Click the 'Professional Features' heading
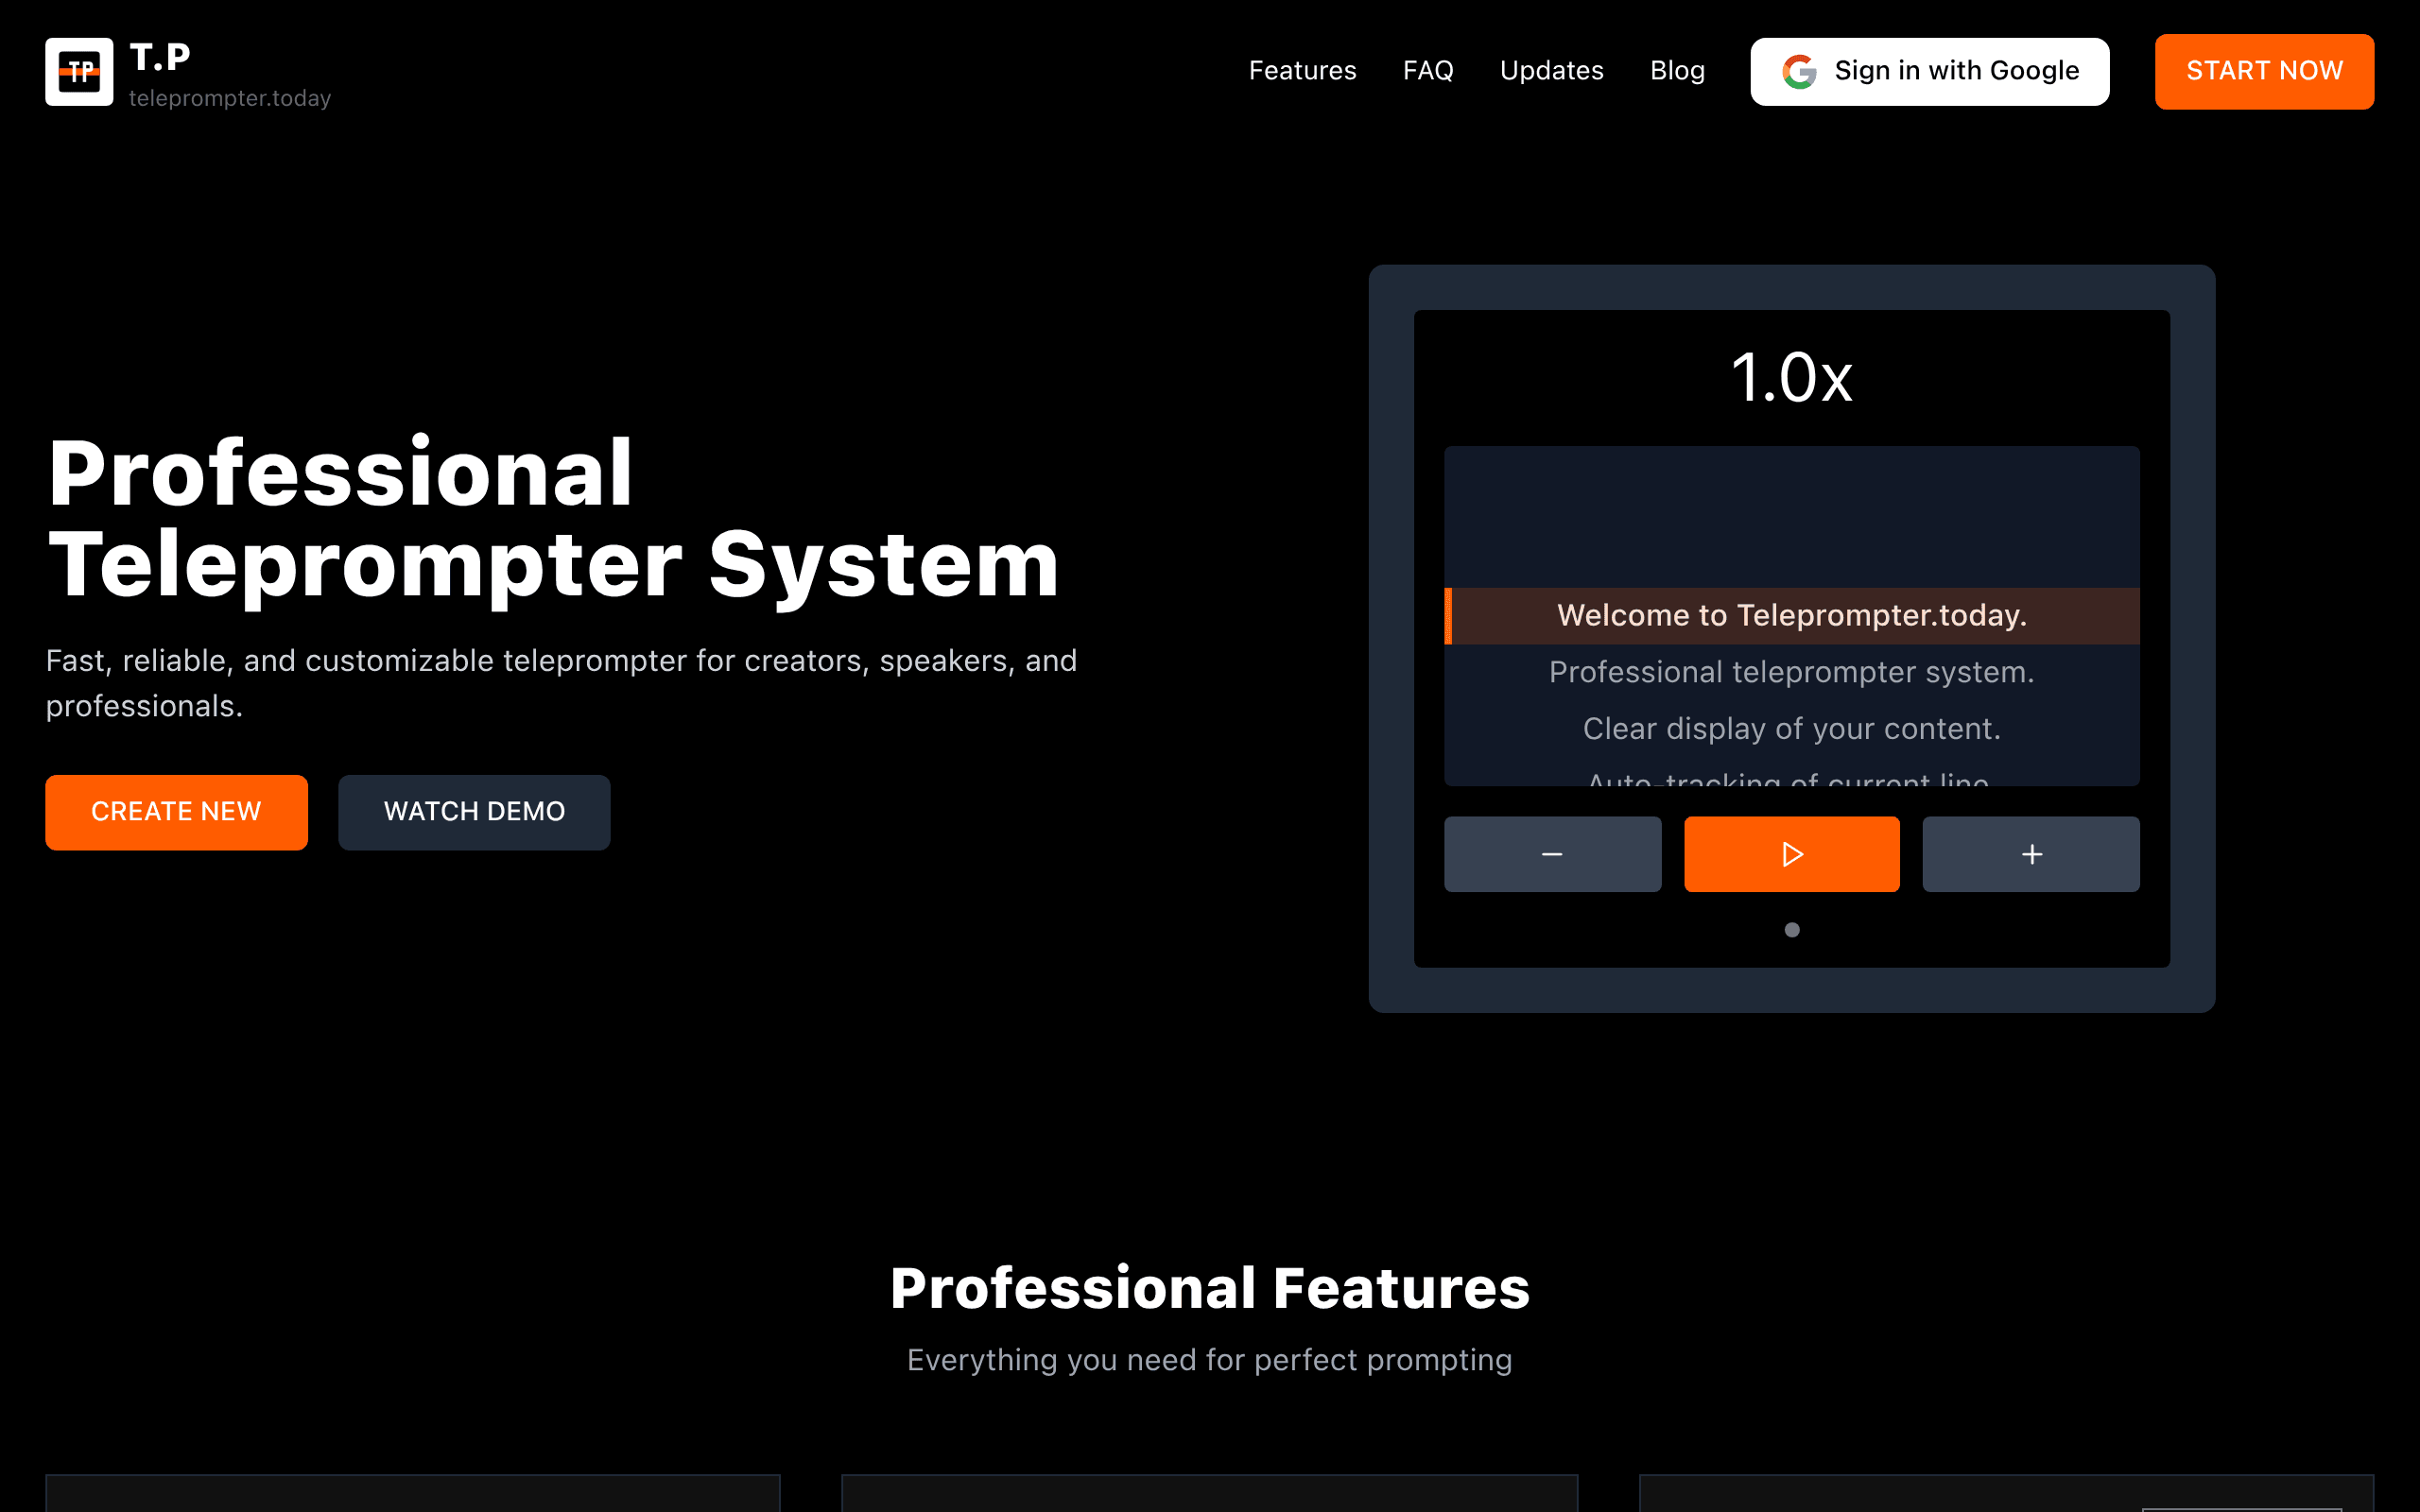This screenshot has width=2420, height=1512. [x=1210, y=1287]
